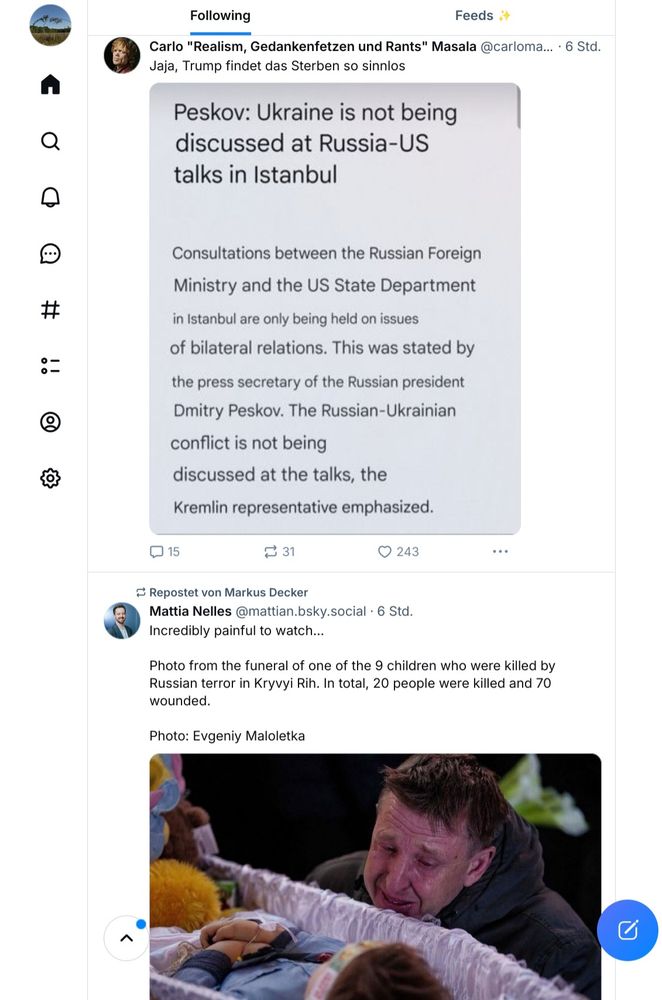Open the post's three-dot options menu

pos(500,550)
